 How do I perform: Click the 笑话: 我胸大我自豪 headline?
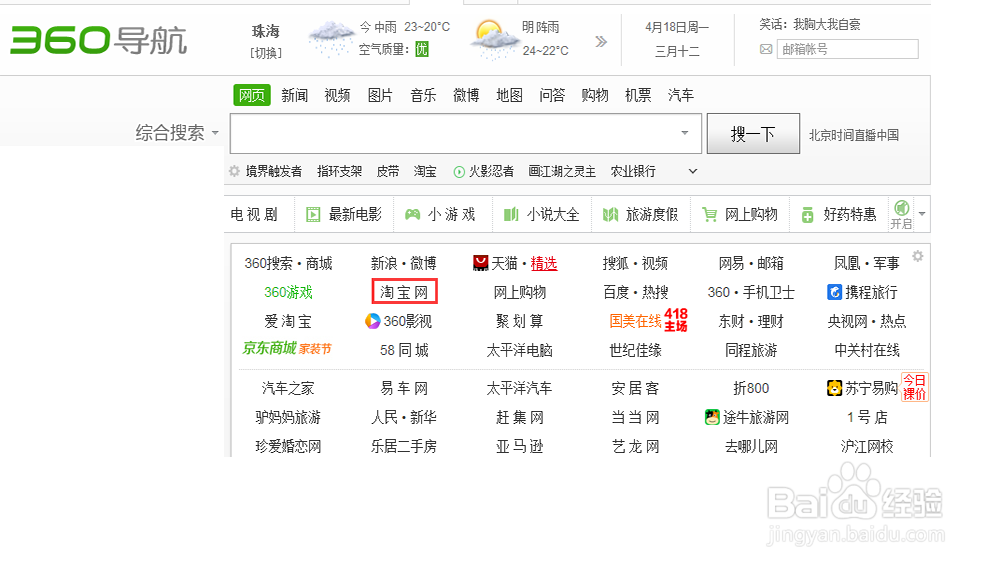click(810, 25)
